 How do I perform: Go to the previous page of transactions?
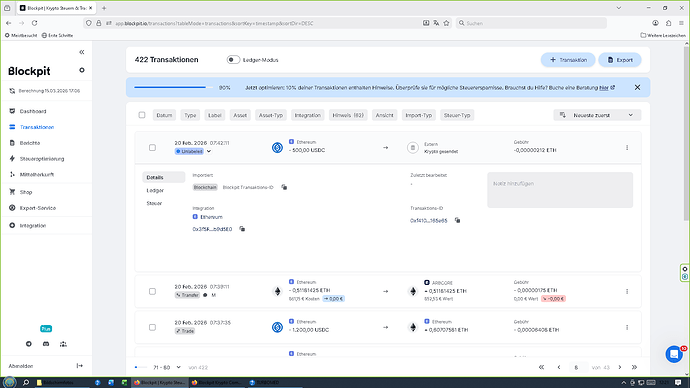click(x=559, y=367)
